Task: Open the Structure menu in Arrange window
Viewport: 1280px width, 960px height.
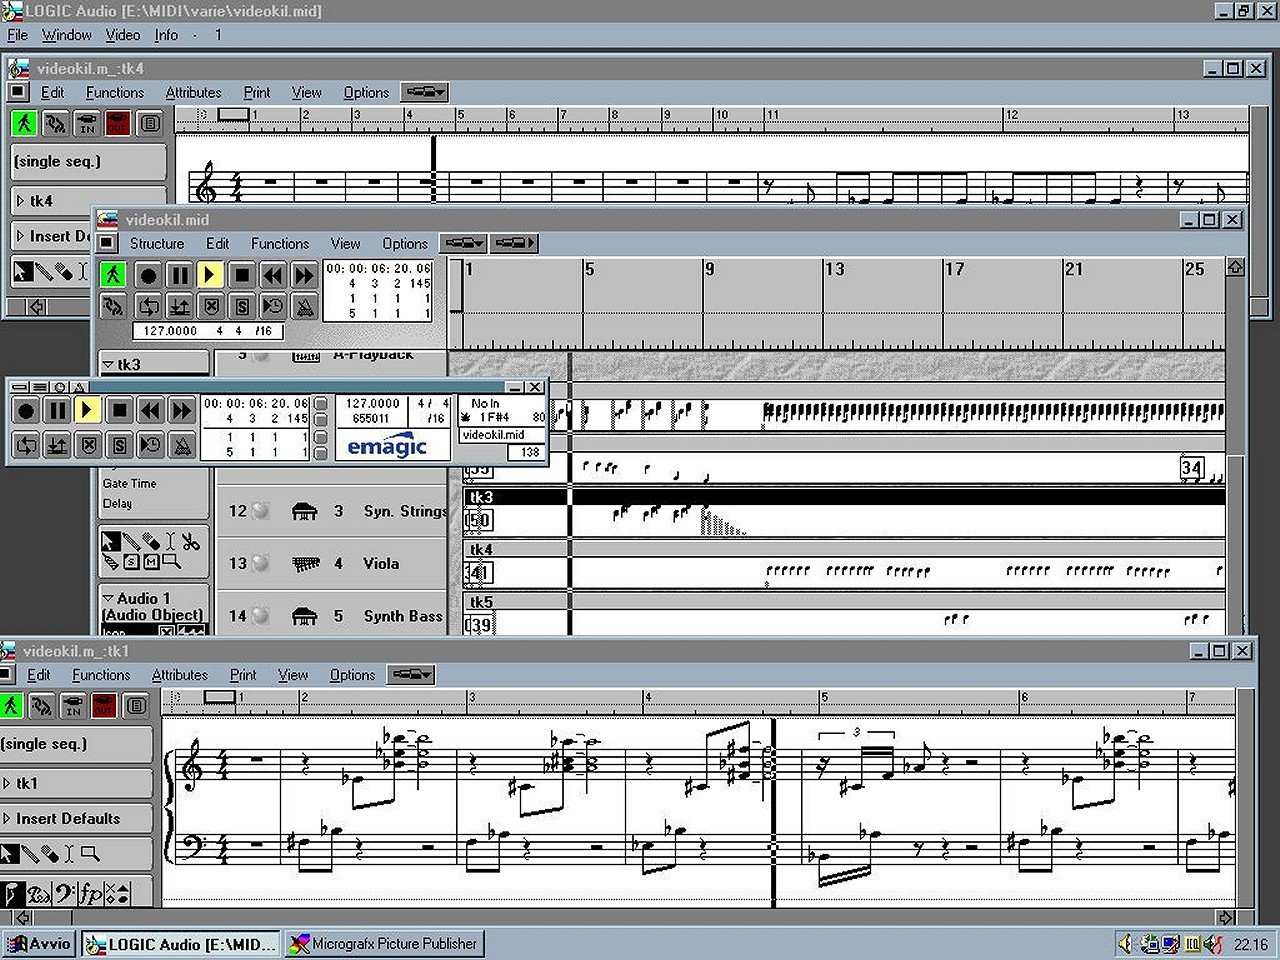Action: [157, 243]
